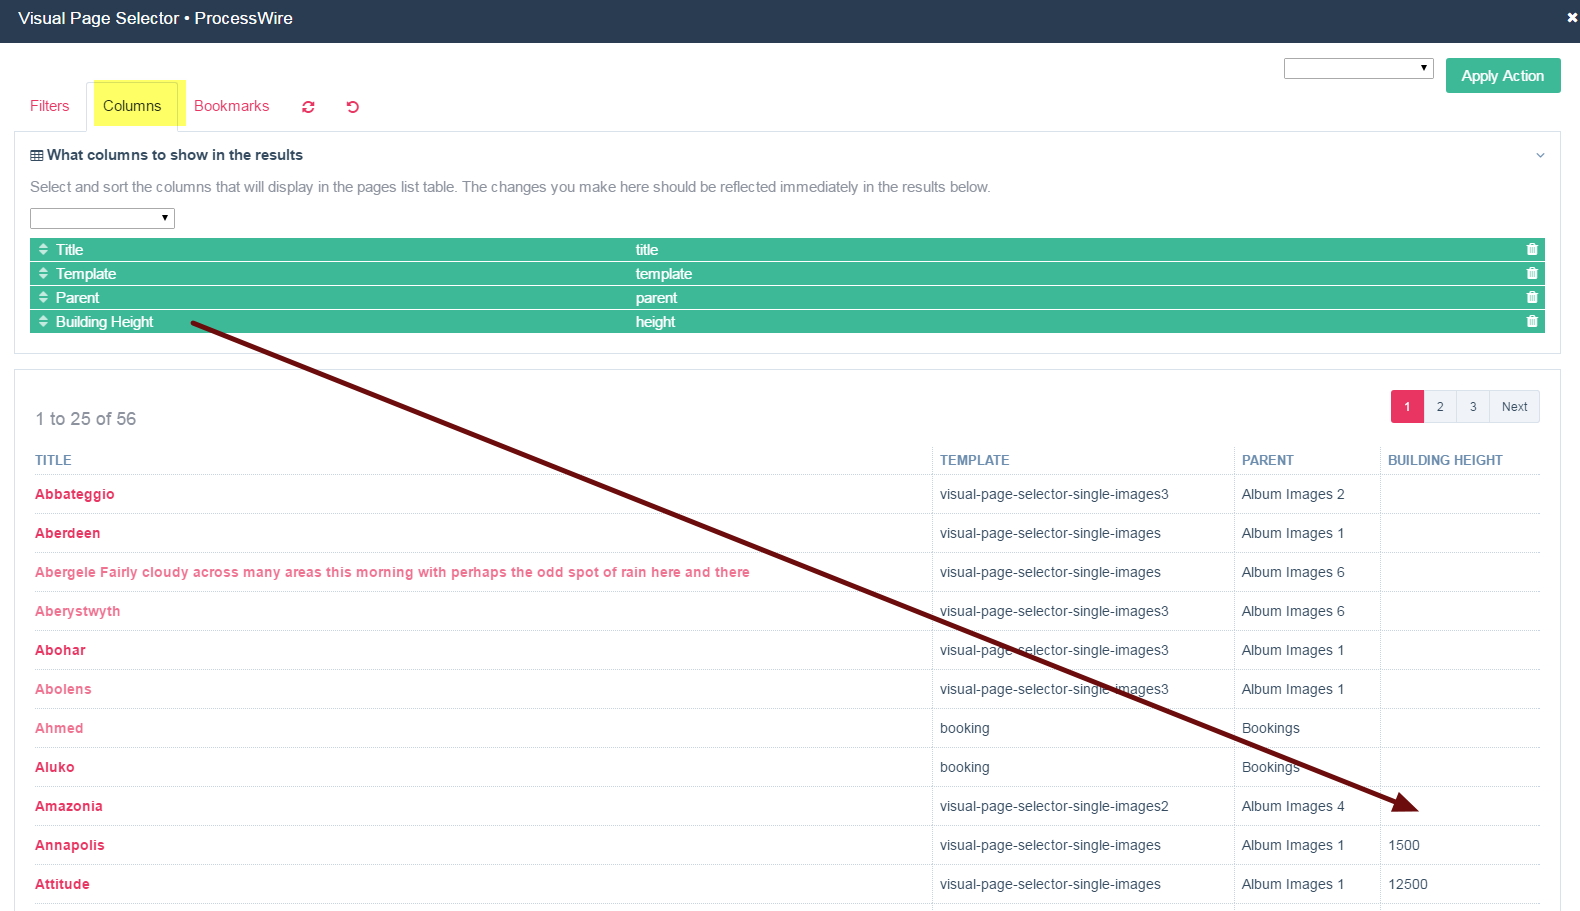Viewport: 1580px width, 911px height.
Task: Open the Aberdeen page link
Action: tap(68, 533)
